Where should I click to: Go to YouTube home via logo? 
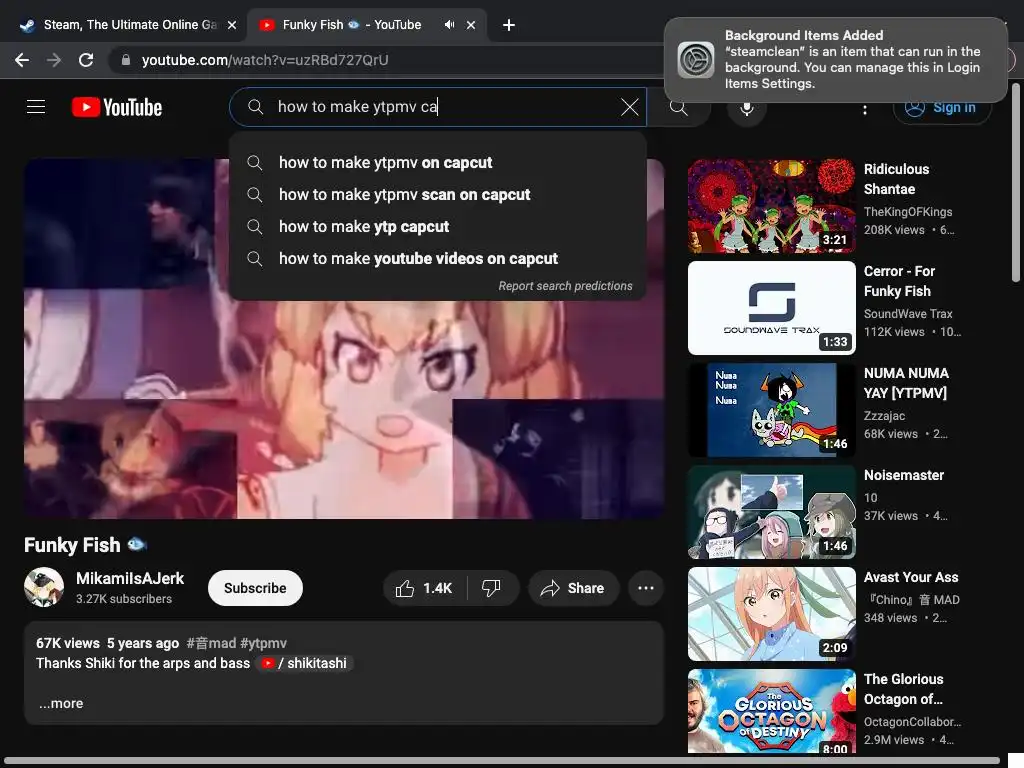coord(117,107)
